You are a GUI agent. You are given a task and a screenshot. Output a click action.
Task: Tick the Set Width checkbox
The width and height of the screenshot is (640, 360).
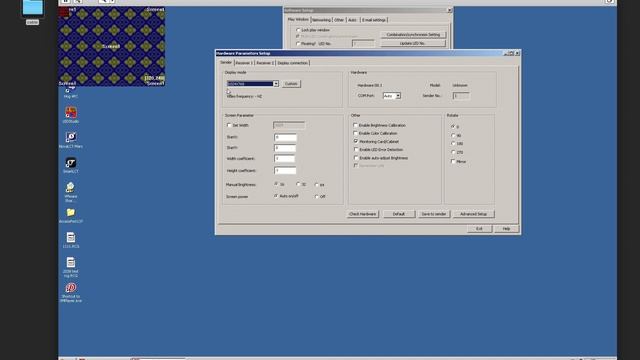[x=229, y=125]
